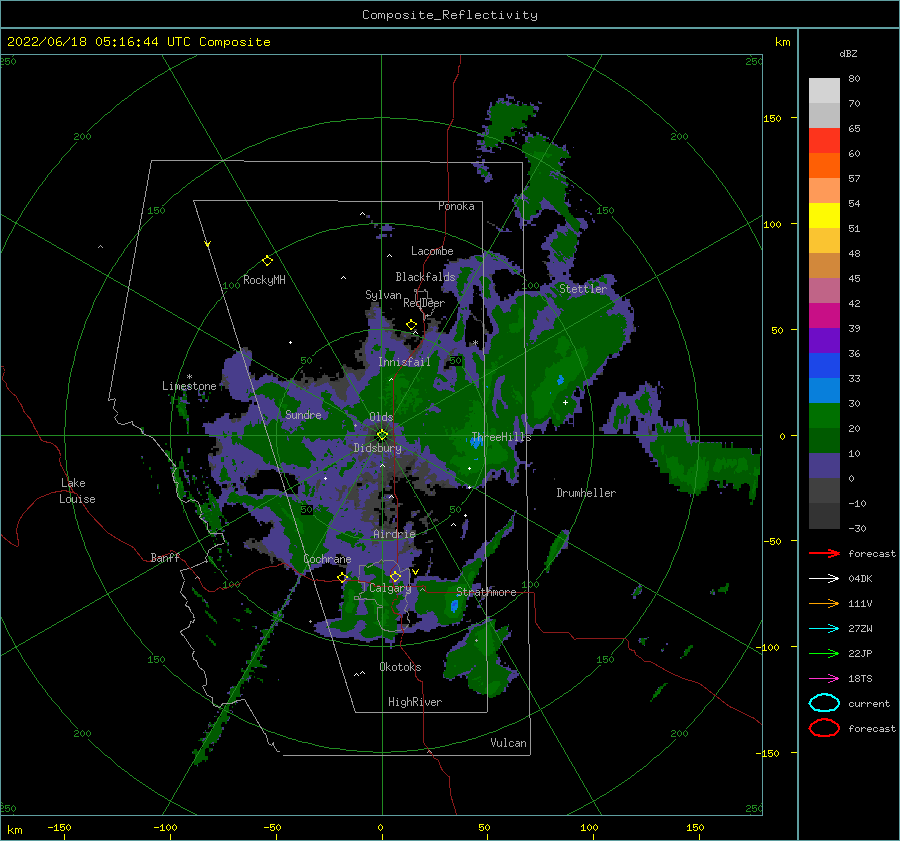
Task: Click the Okotoks city label
Action: pos(400,667)
